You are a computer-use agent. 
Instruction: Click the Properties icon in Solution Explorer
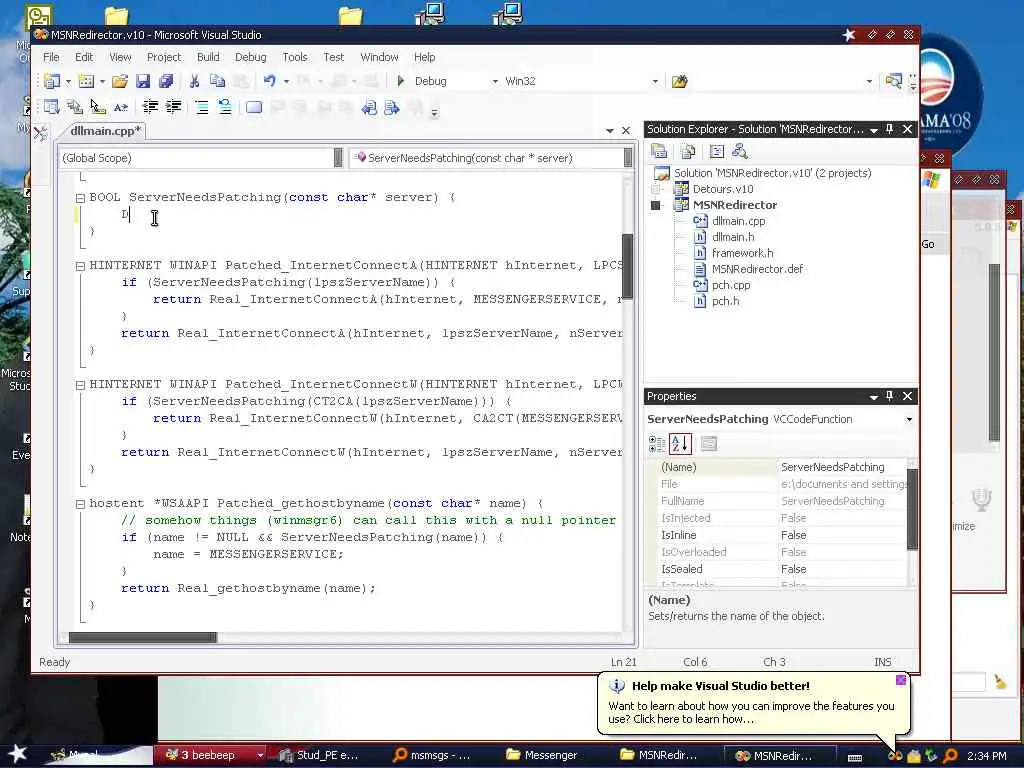click(x=660, y=152)
